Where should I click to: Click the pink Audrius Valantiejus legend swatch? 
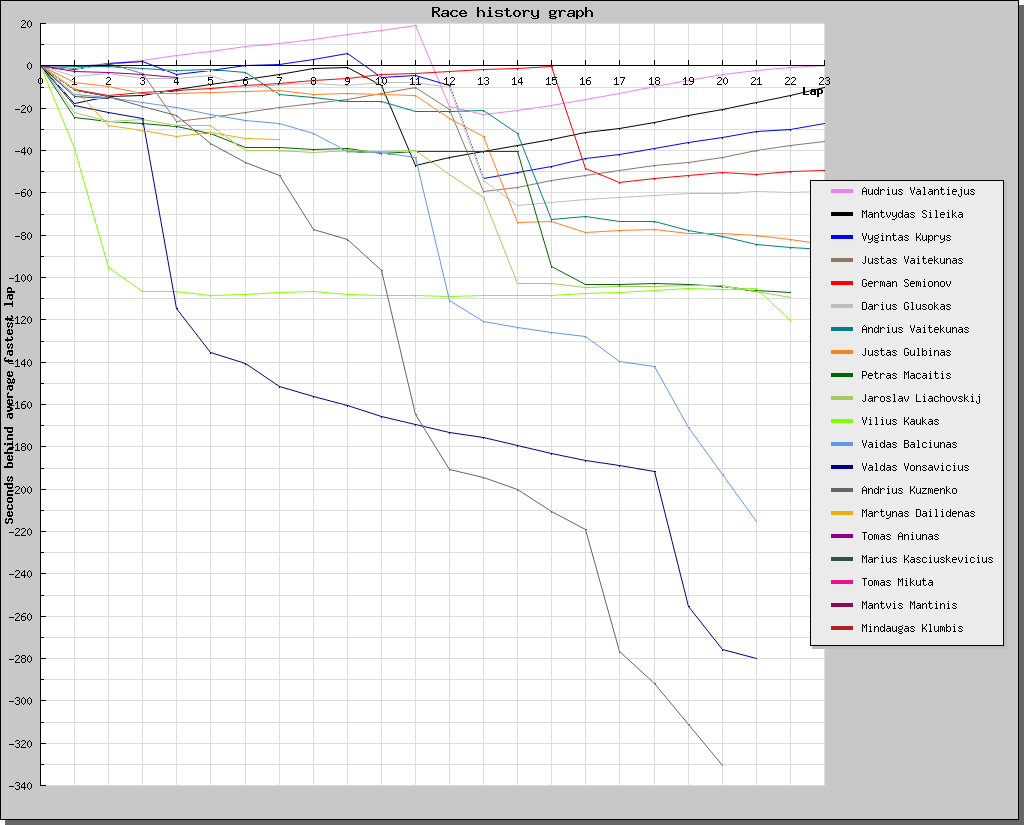click(841, 191)
